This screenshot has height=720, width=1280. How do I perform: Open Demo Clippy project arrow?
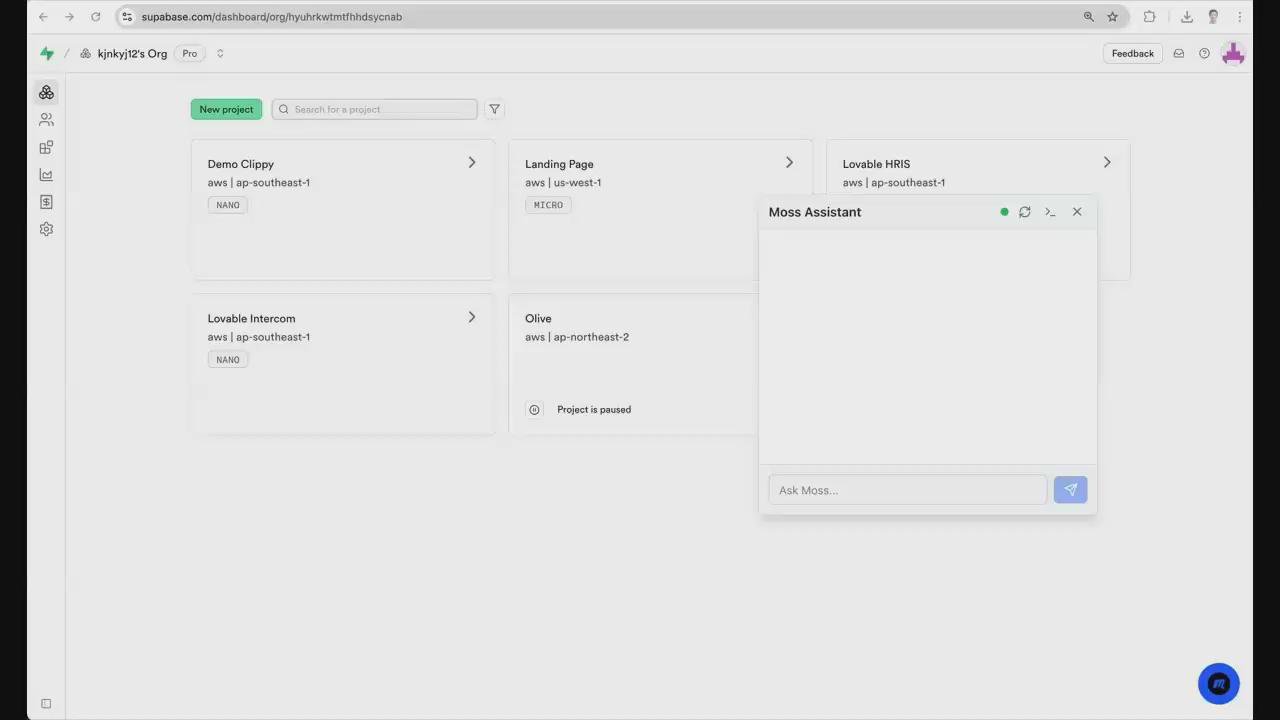click(x=472, y=162)
